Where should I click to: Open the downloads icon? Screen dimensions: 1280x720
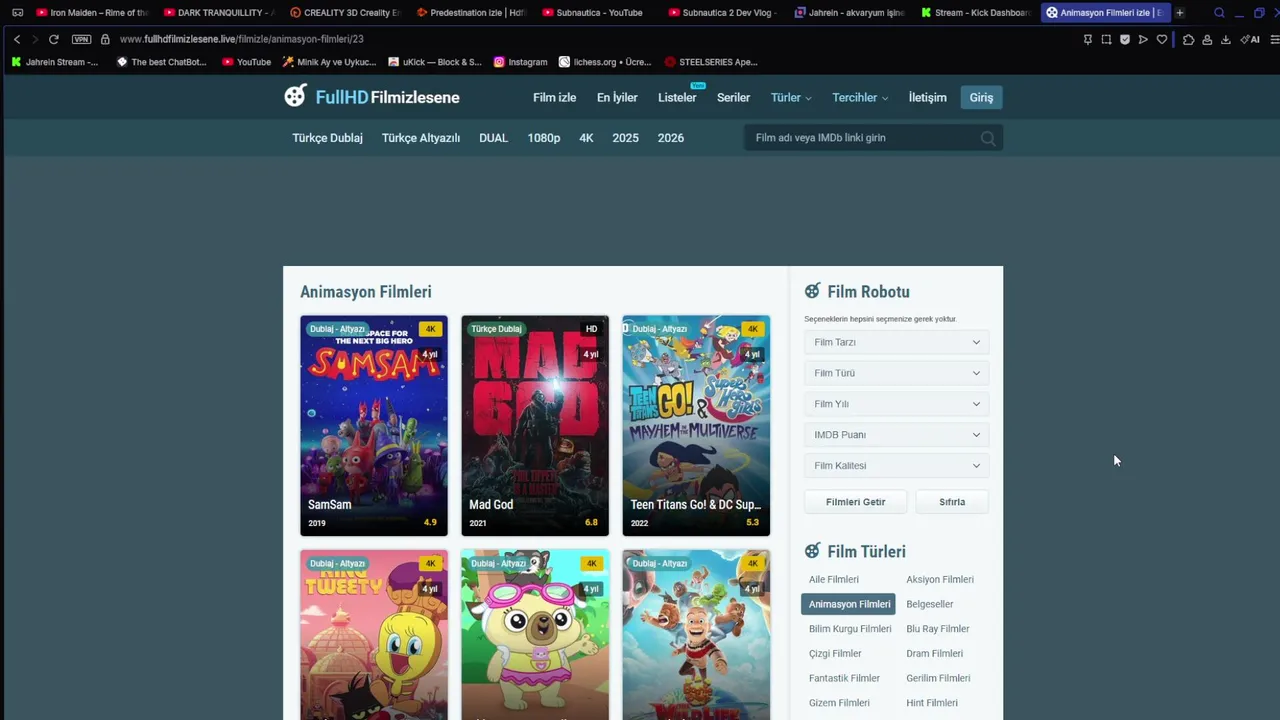[x=1226, y=40]
